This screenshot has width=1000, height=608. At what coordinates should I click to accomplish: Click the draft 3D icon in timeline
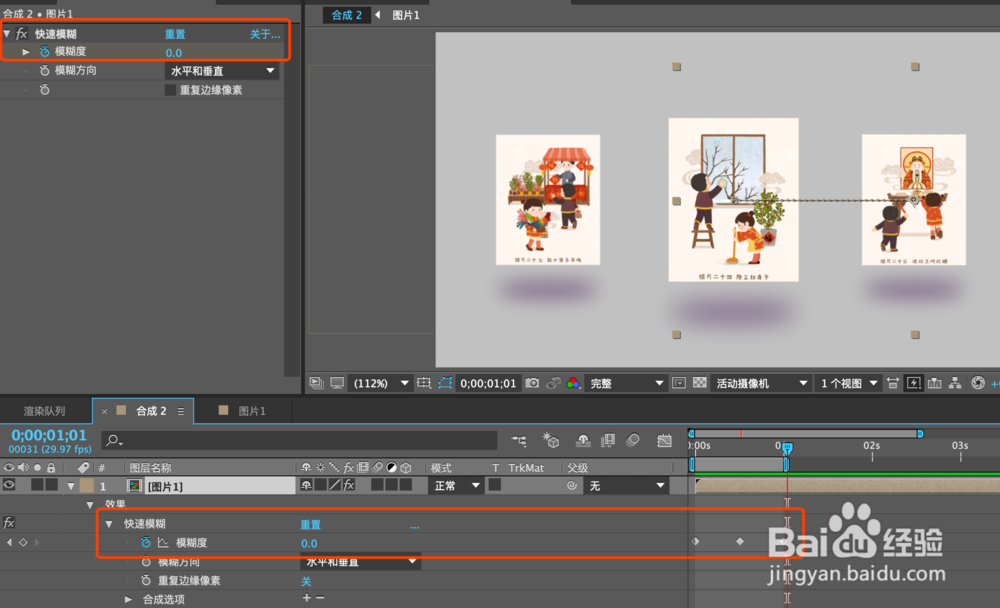550,440
